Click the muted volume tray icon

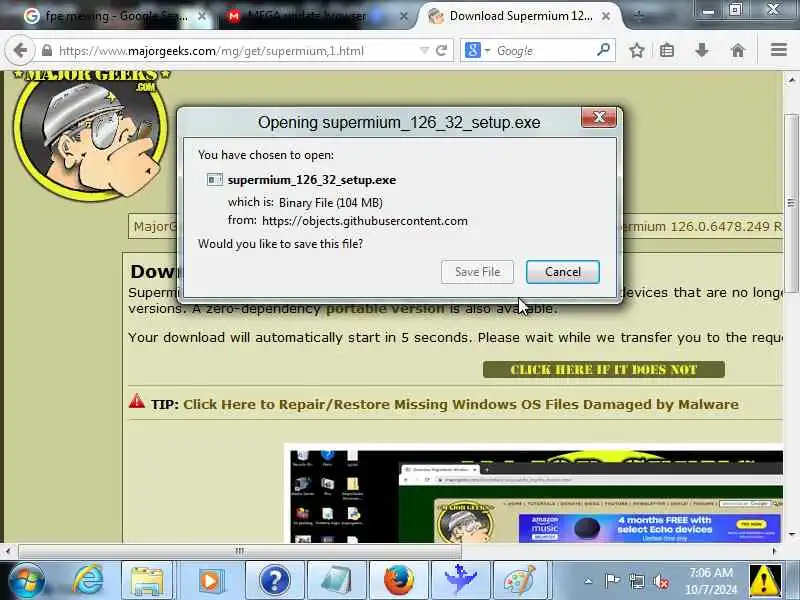[x=661, y=581]
